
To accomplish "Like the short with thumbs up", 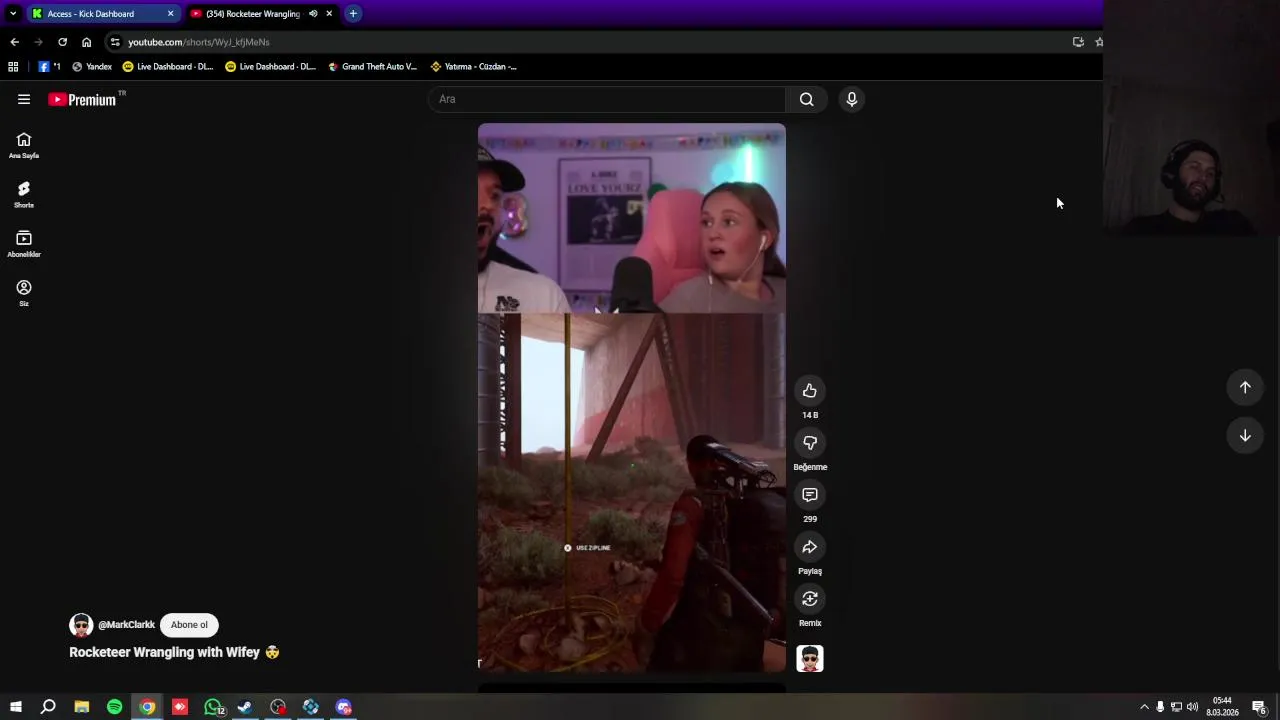I will (810, 391).
